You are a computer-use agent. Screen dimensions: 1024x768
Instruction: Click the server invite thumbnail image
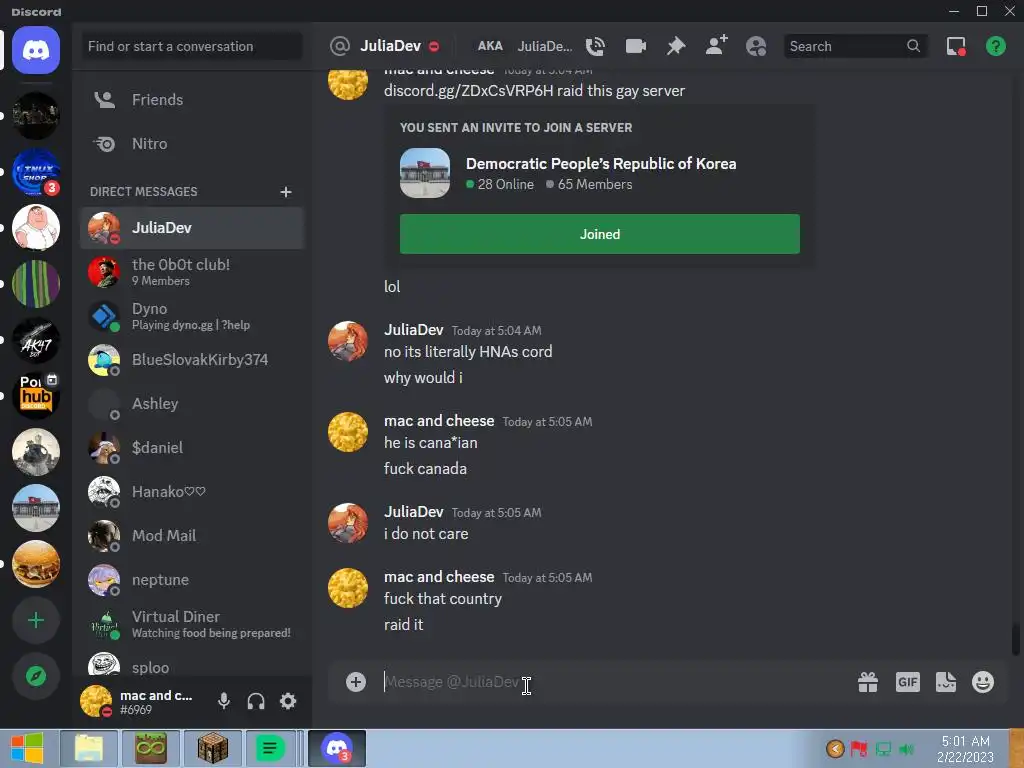point(424,173)
